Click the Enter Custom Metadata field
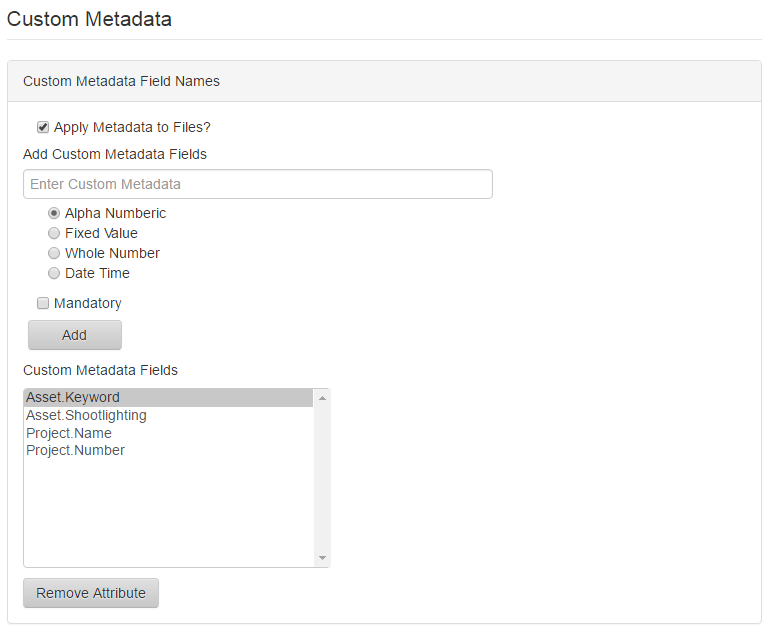The height and width of the screenshot is (632, 769). coord(258,184)
